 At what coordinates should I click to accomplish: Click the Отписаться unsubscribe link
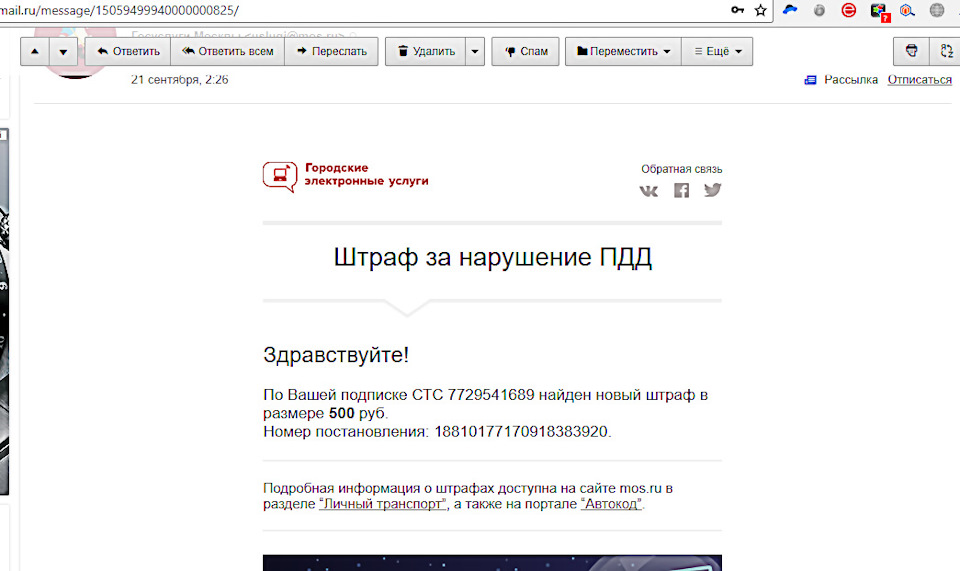tap(919, 80)
